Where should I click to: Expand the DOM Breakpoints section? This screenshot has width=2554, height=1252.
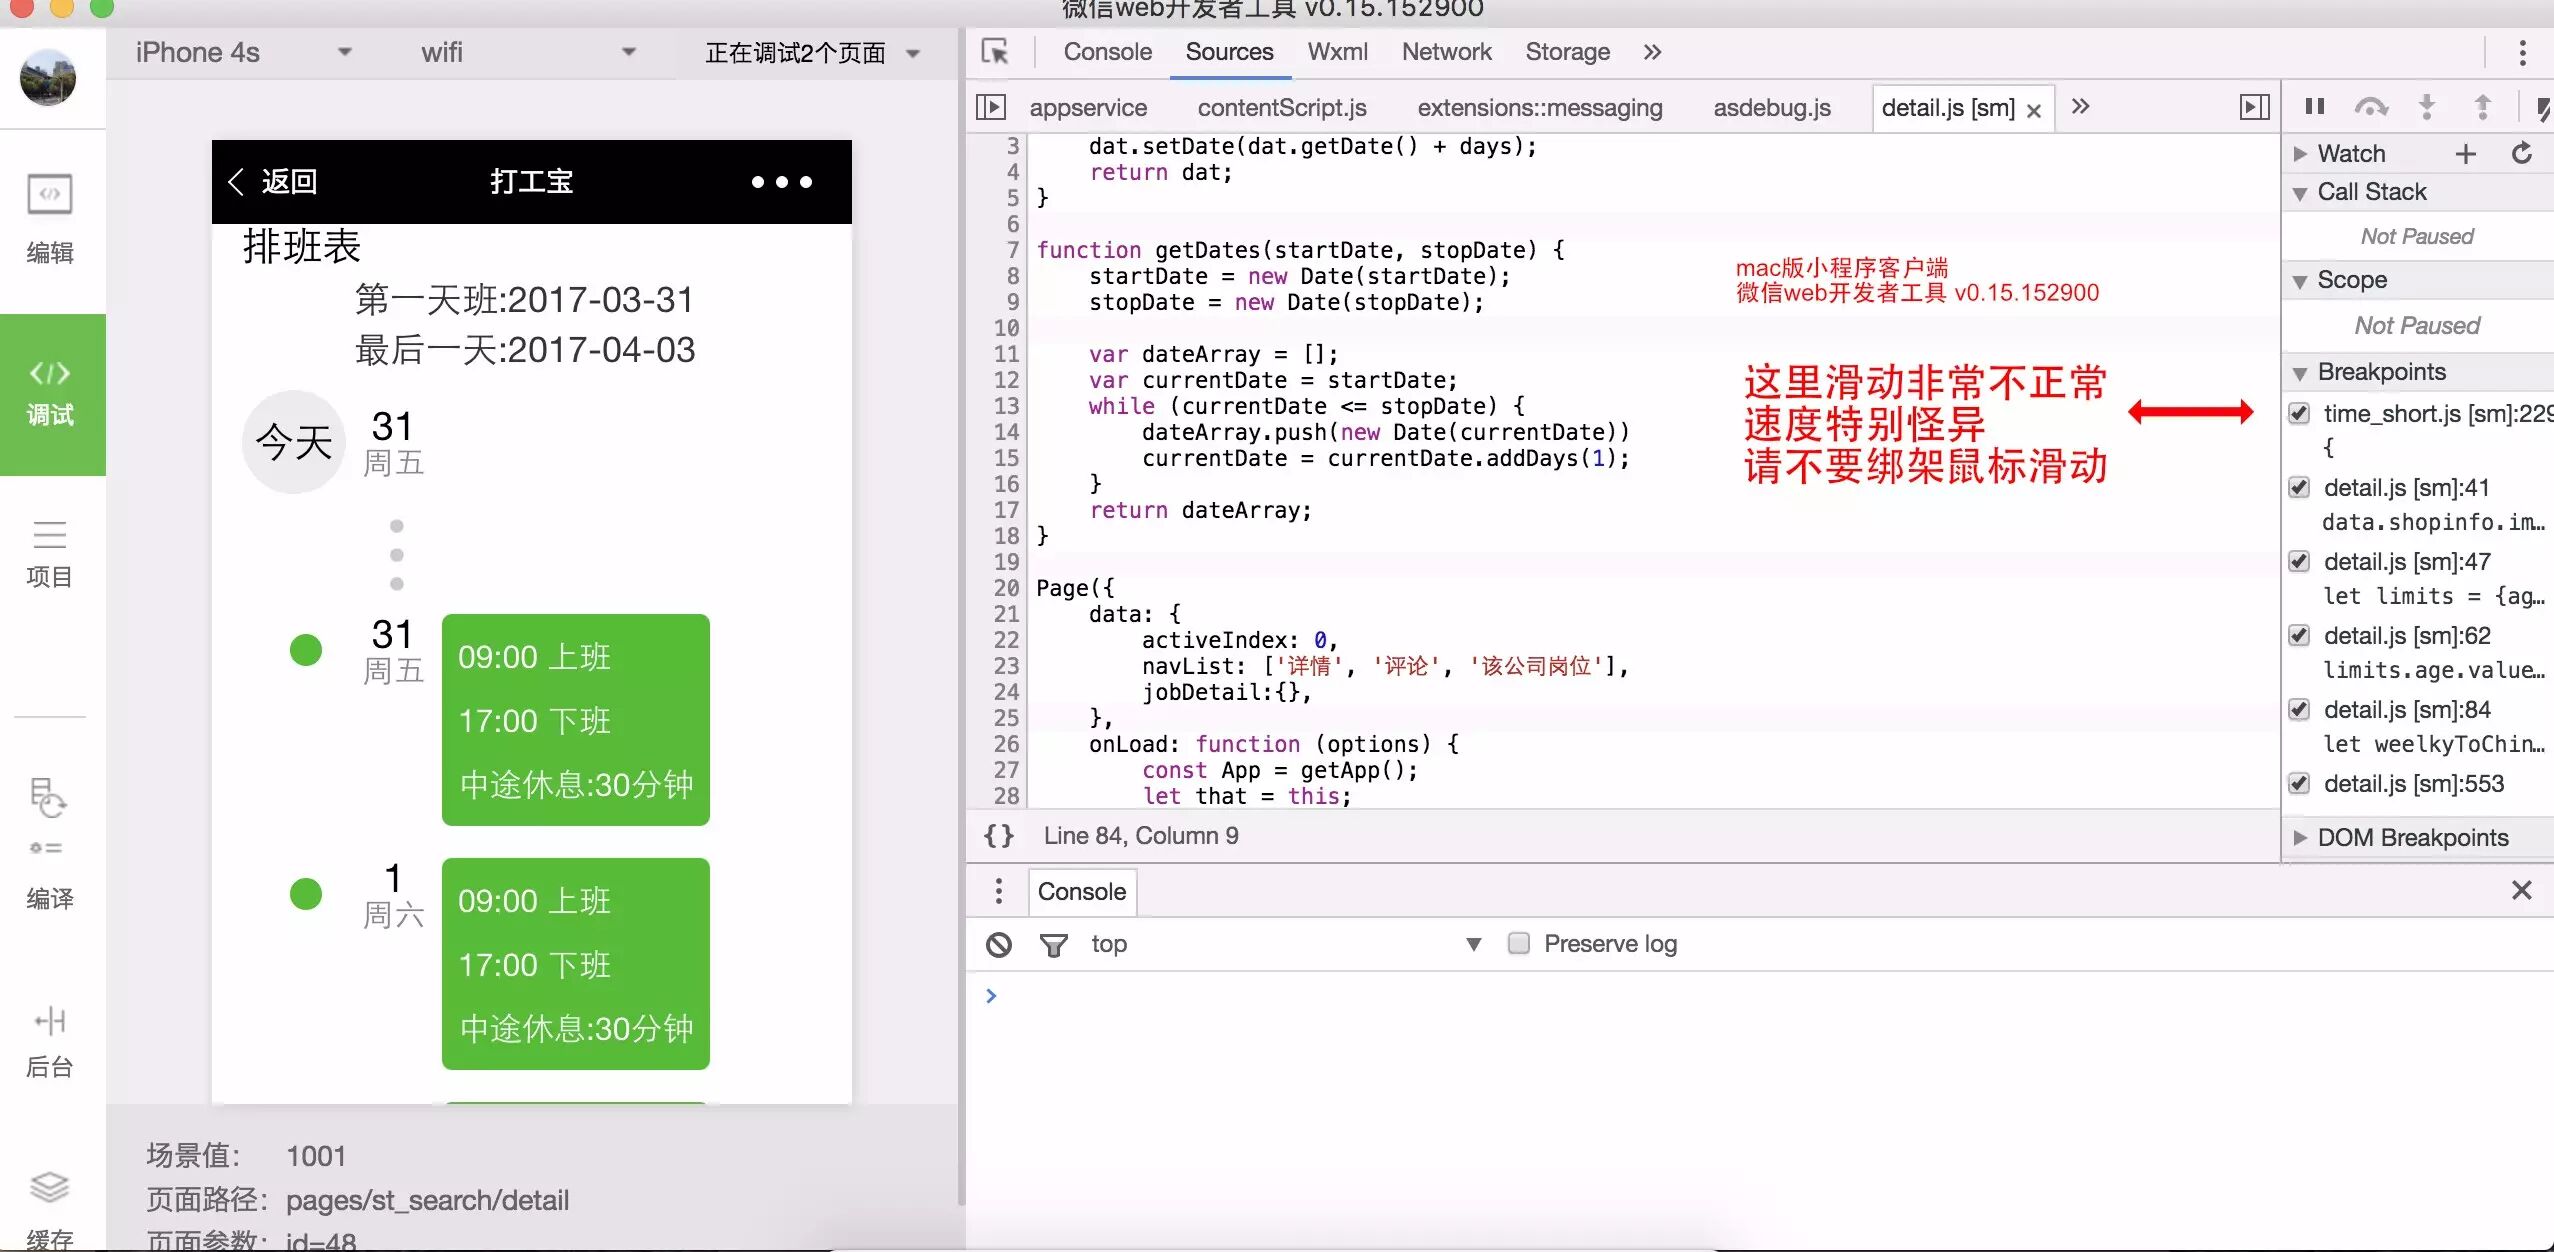(x=2400, y=838)
